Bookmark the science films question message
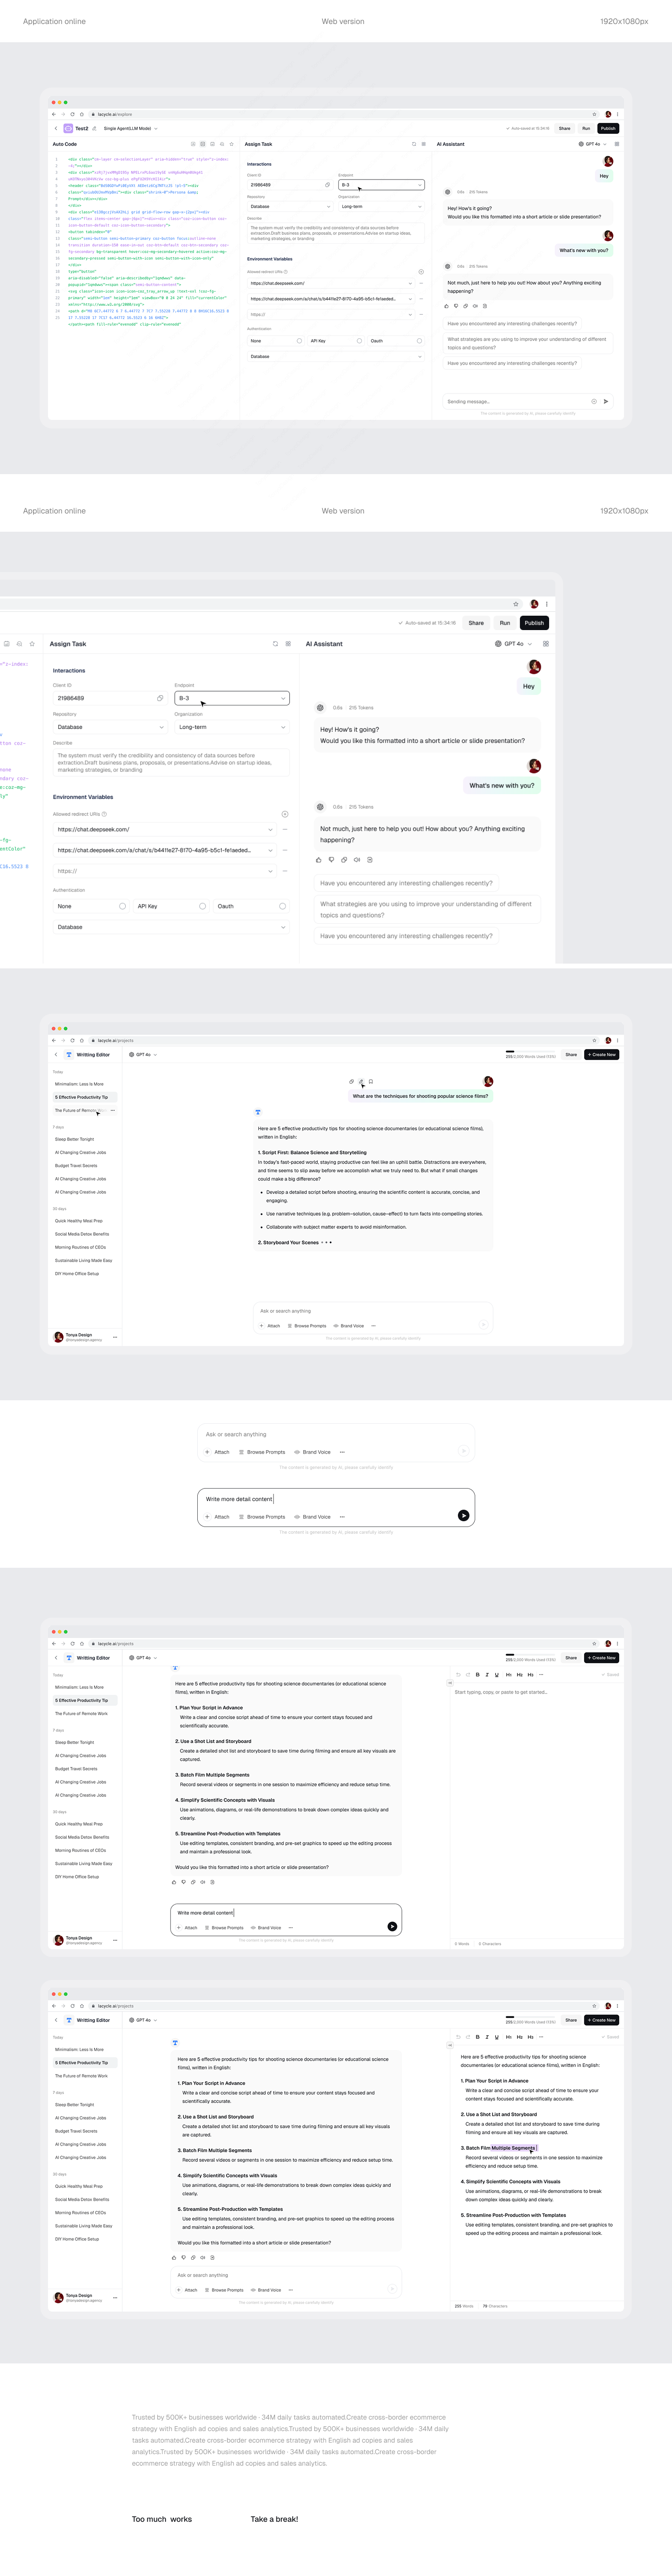 (x=371, y=1081)
